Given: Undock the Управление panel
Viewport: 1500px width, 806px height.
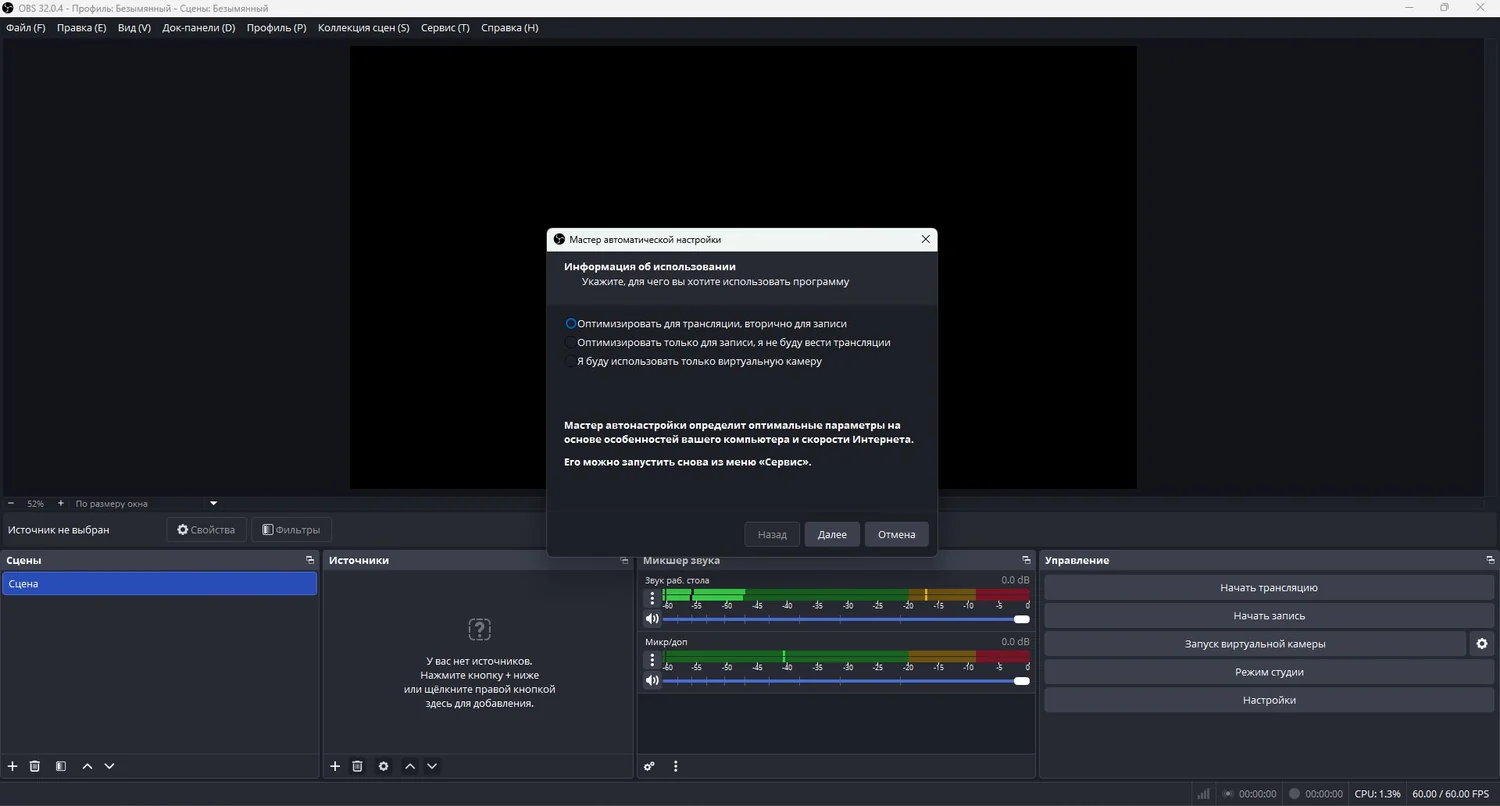Looking at the screenshot, I should tap(1490, 560).
